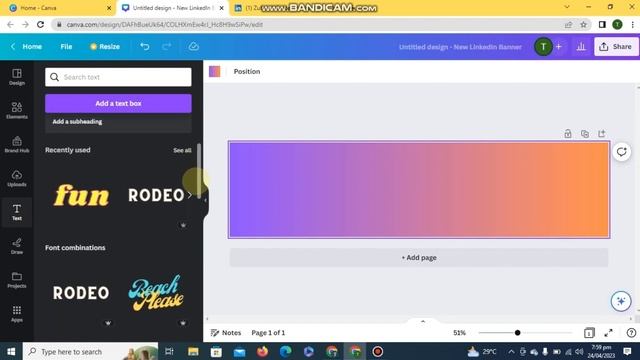The width and height of the screenshot is (640, 360).
Task: Open the Design sidebar panel
Action: [17, 77]
